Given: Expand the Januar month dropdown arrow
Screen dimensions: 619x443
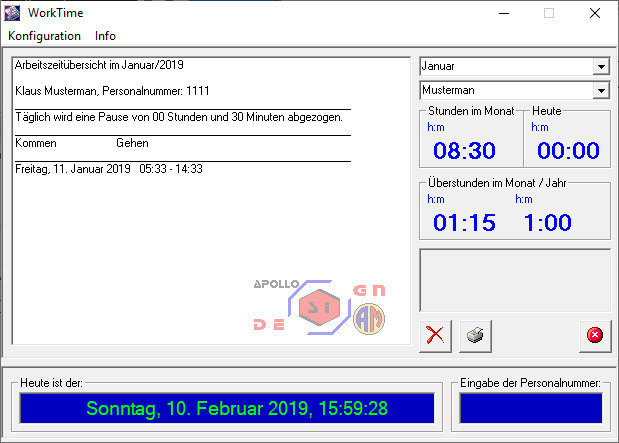Looking at the screenshot, I should click(601, 66).
